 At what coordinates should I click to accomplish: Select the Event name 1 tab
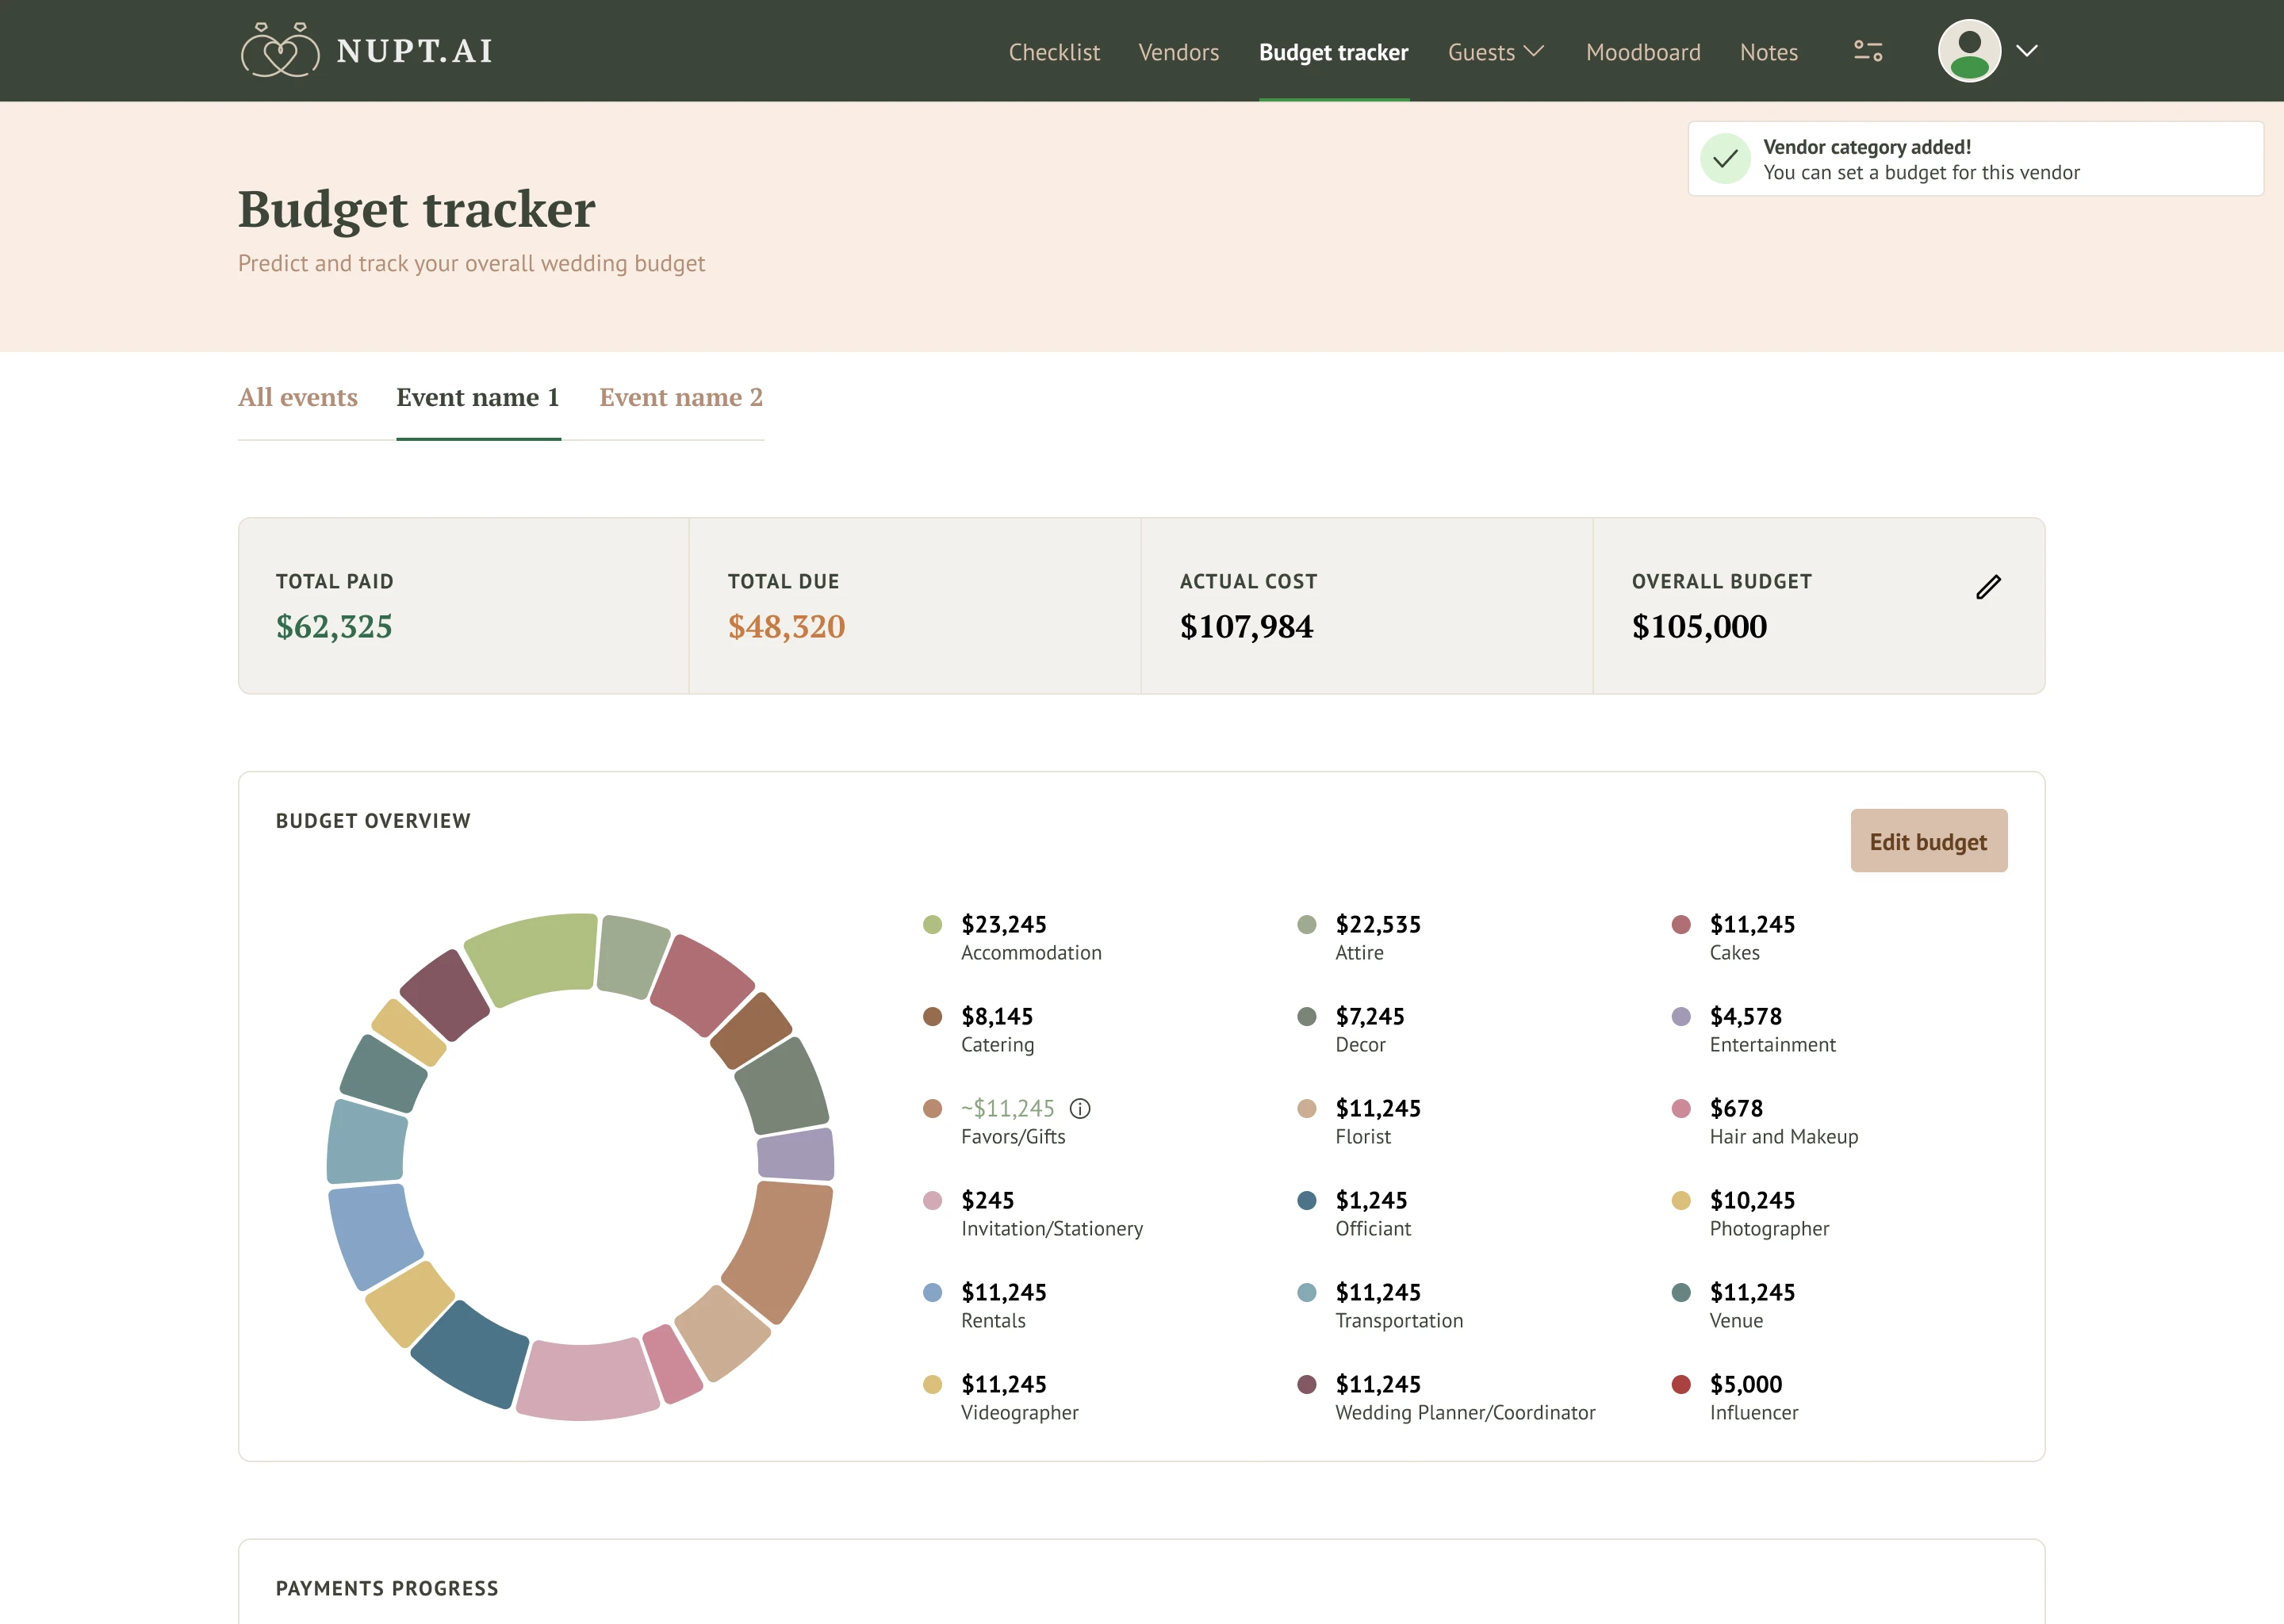click(477, 397)
